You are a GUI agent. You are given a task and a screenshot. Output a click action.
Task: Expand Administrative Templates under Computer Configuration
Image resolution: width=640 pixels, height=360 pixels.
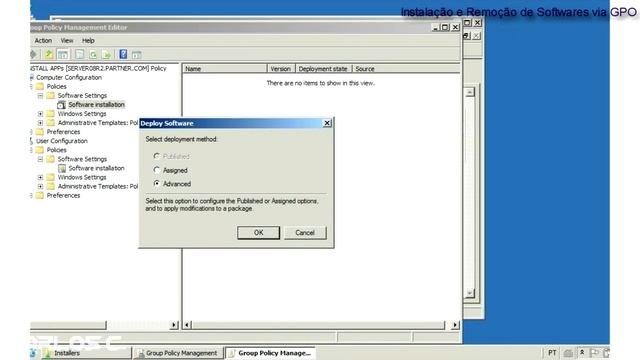pos(40,123)
